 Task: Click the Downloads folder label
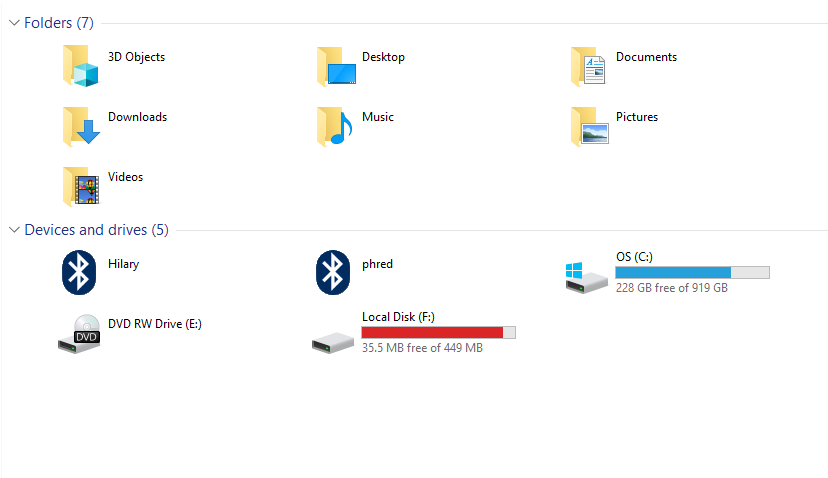click(x=137, y=117)
